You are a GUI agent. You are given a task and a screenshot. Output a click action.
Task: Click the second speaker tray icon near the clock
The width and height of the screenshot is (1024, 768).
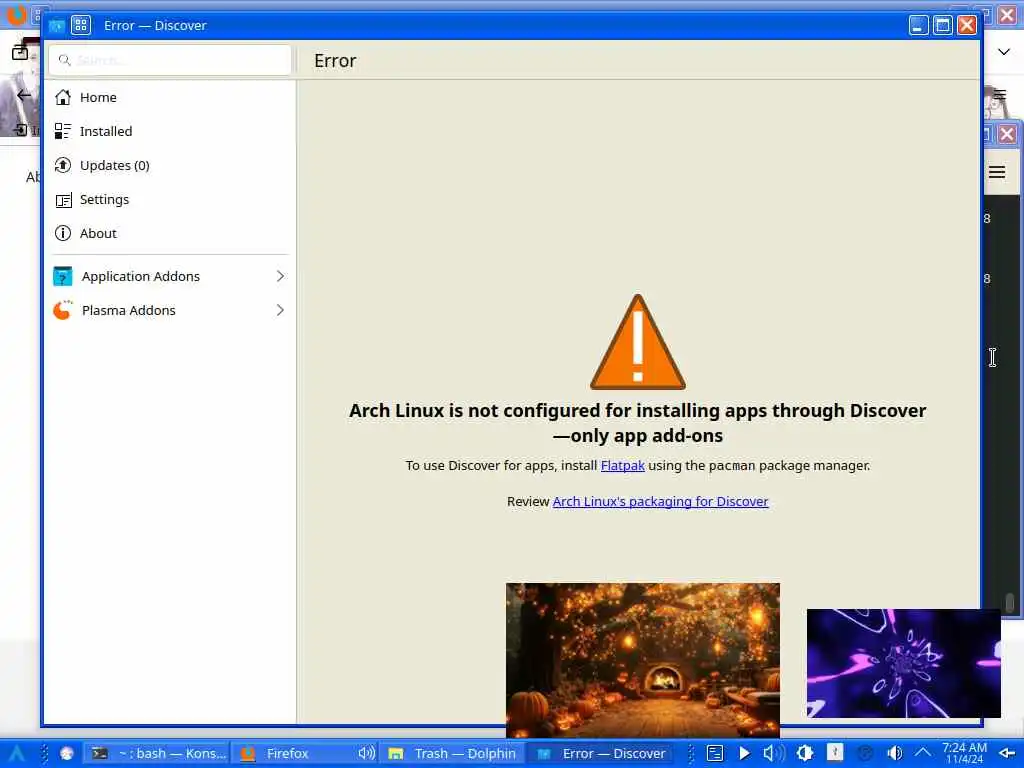tap(895, 754)
